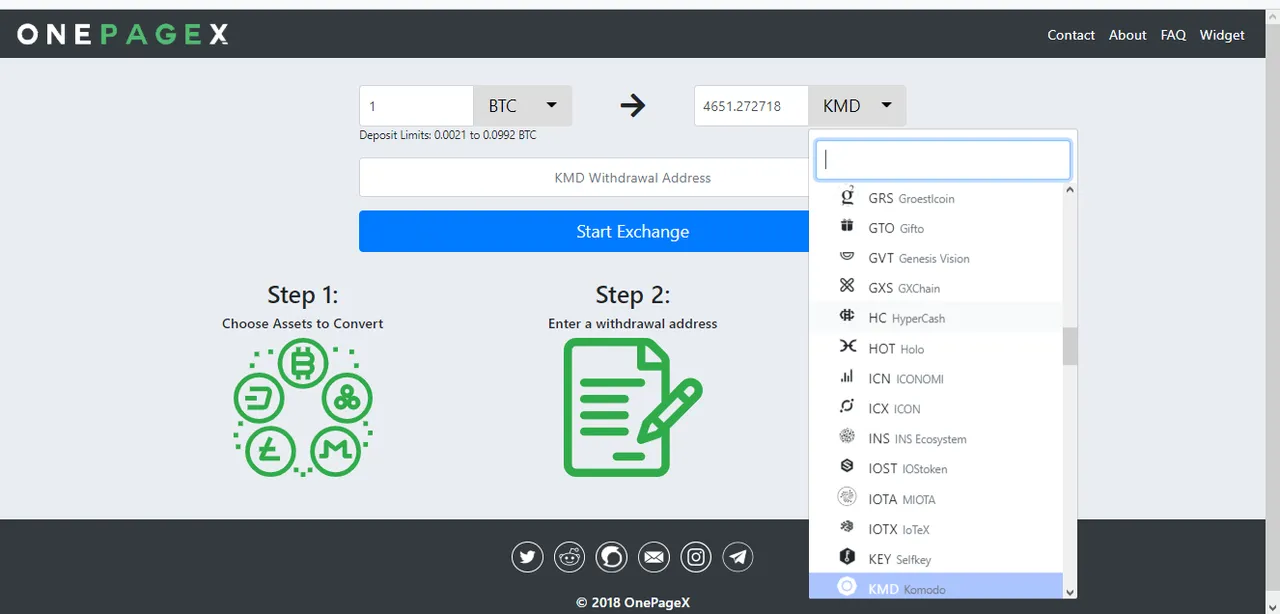Open the BTC source currency dropdown
Screen dimensions: 1280x614
(522, 106)
